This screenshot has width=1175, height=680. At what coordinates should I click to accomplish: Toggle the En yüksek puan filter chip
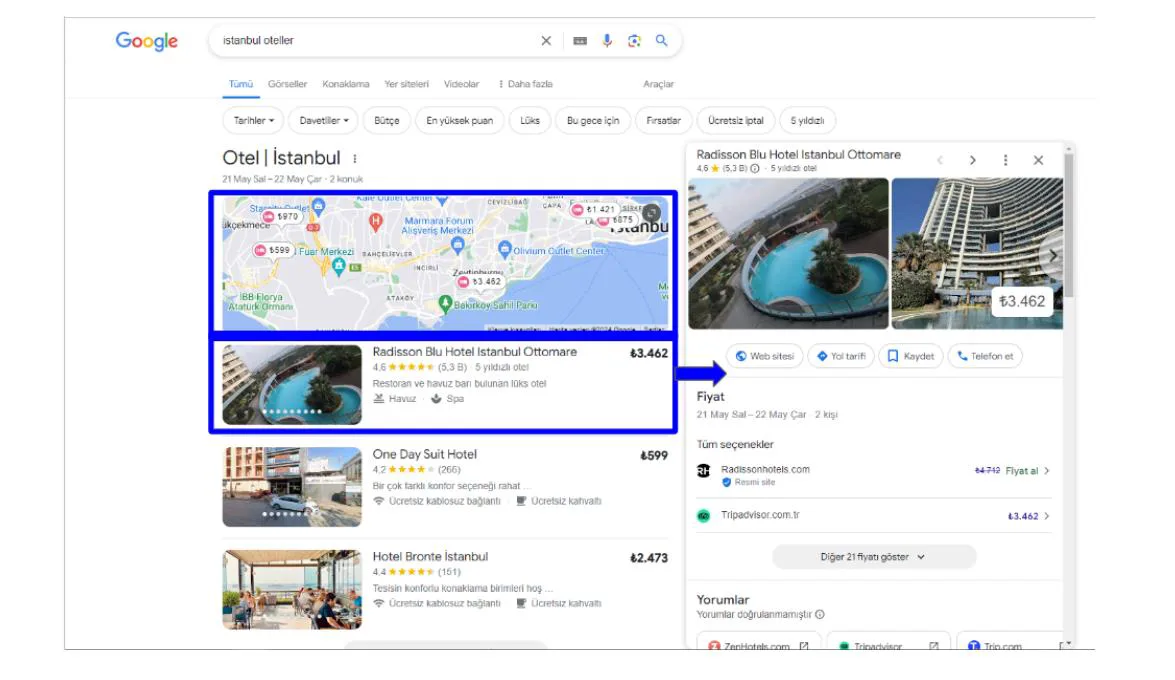point(459,121)
